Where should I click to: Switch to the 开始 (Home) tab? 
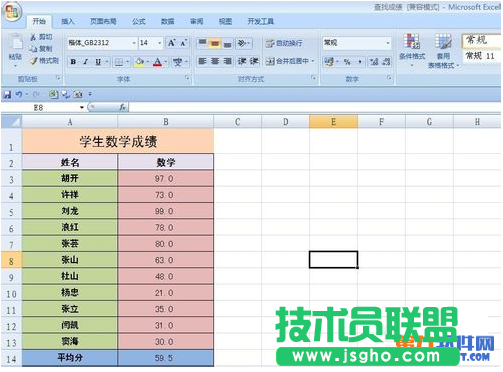[x=39, y=22]
